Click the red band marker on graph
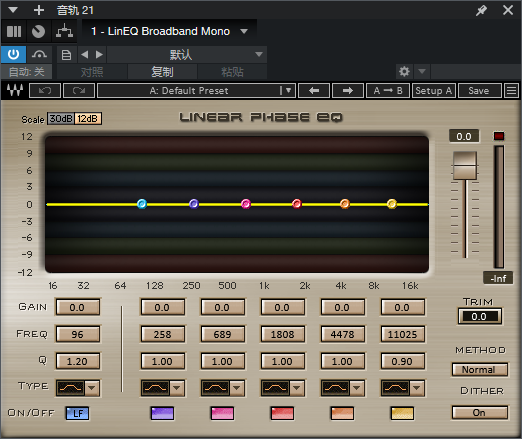522x439 pixels. [297, 204]
